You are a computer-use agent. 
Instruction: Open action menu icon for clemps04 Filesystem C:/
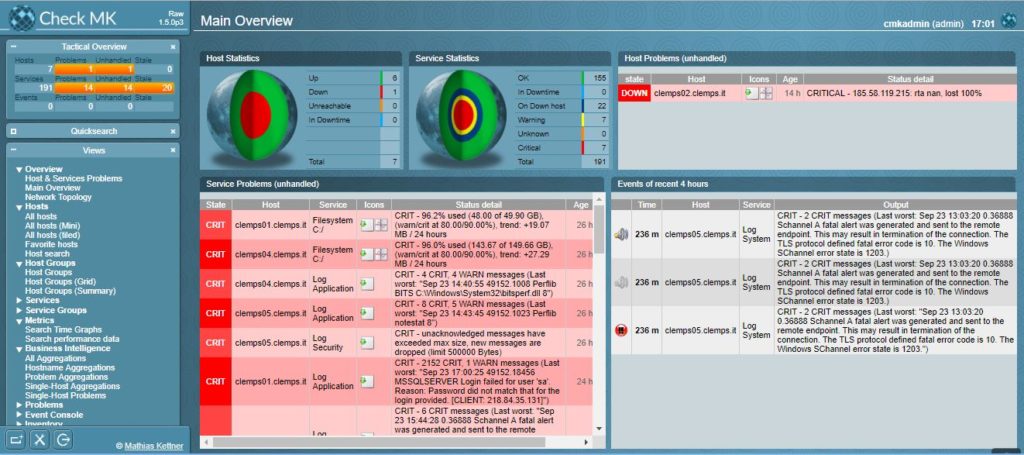pos(366,254)
